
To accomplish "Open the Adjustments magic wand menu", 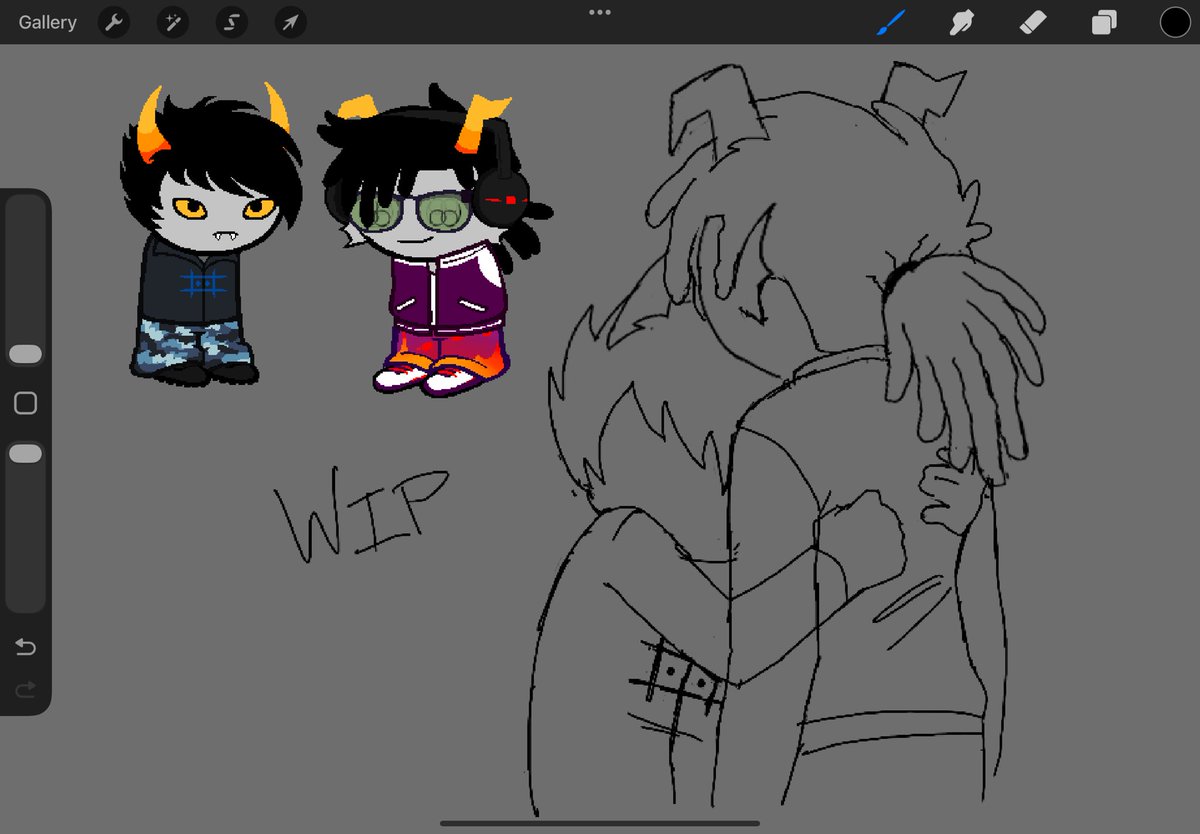I will 173,22.
